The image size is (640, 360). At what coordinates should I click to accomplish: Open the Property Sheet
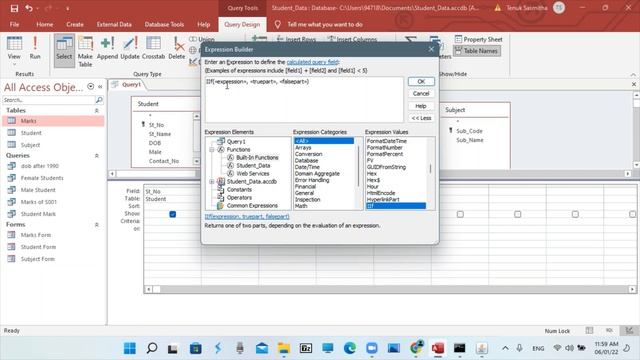click(478, 39)
